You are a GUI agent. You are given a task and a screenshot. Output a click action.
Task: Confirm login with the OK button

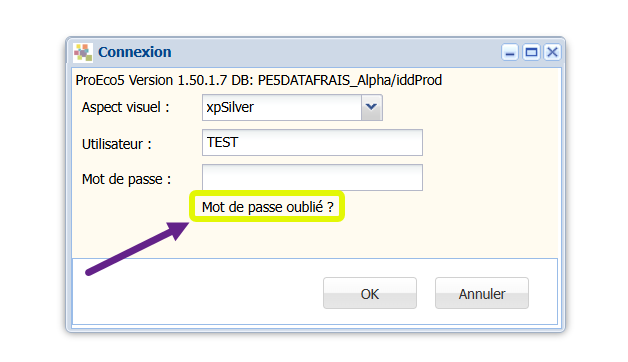(x=370, y=294)
